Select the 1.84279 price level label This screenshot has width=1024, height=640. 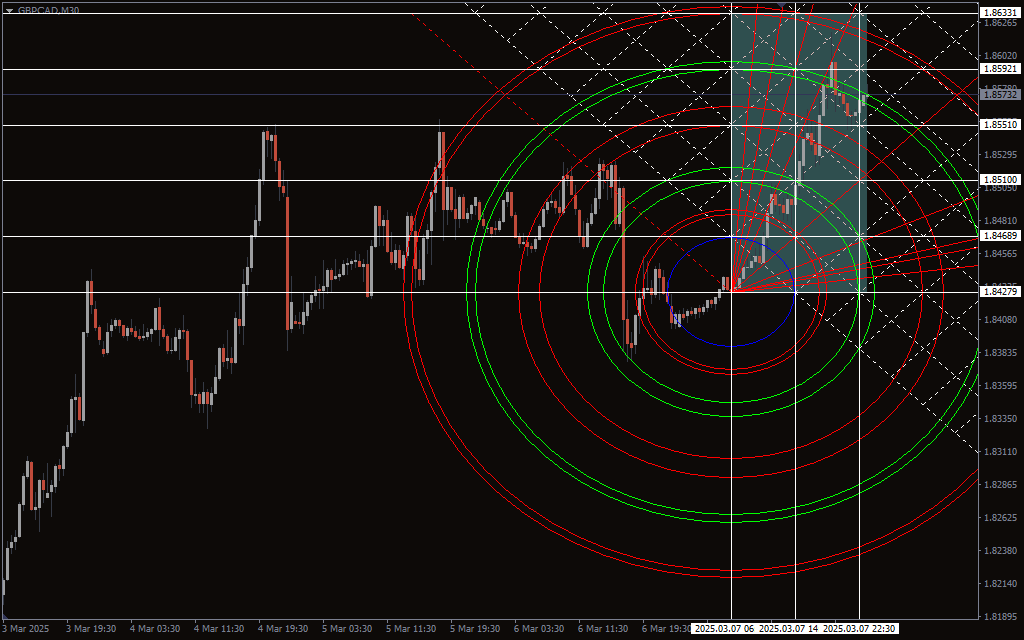point(1000,292)
